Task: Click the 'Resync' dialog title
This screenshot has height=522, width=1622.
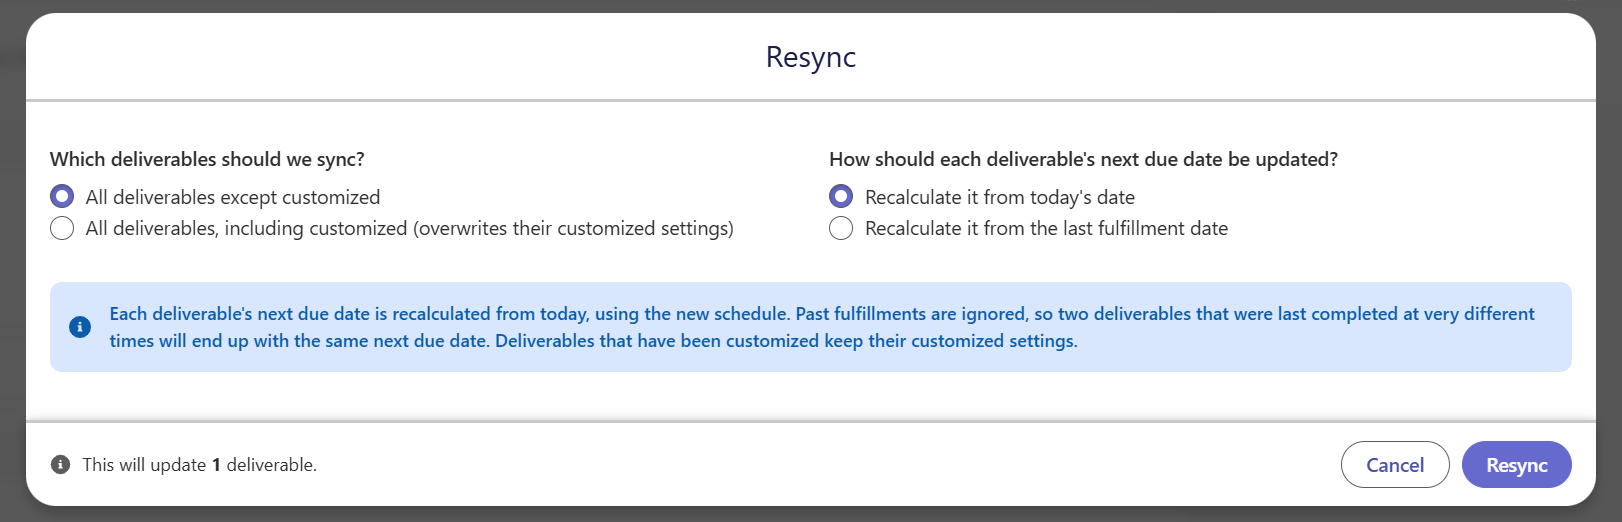Action: (811, 57)
